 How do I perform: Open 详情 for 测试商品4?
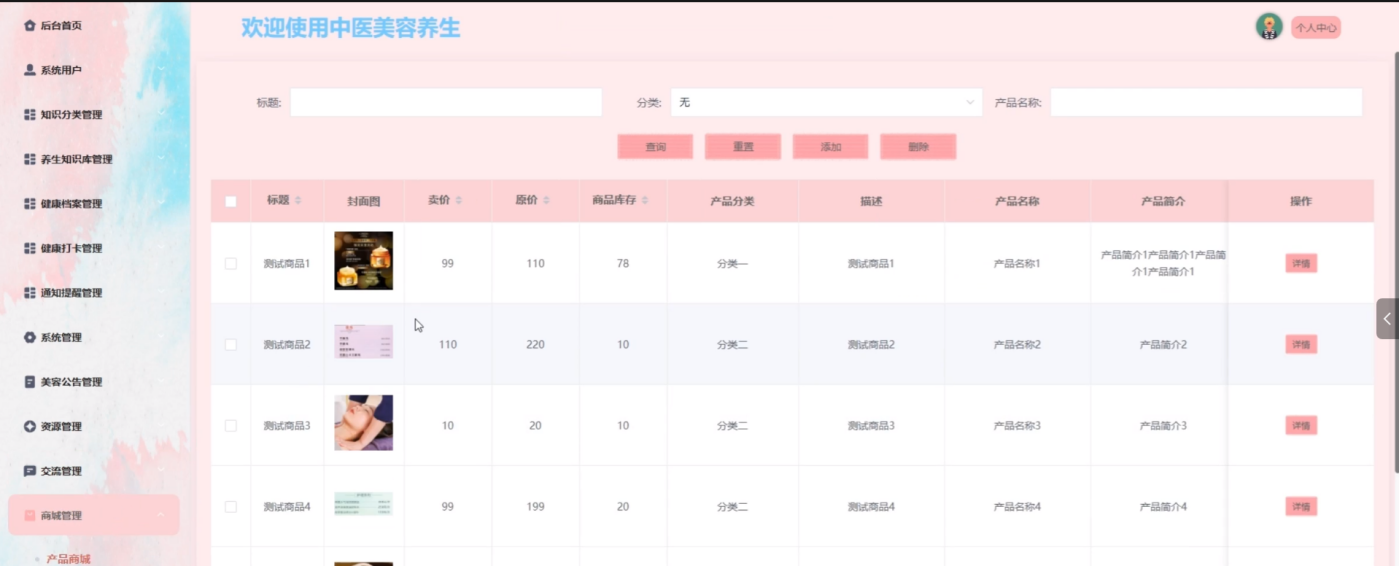click(x=1301, y=507)
